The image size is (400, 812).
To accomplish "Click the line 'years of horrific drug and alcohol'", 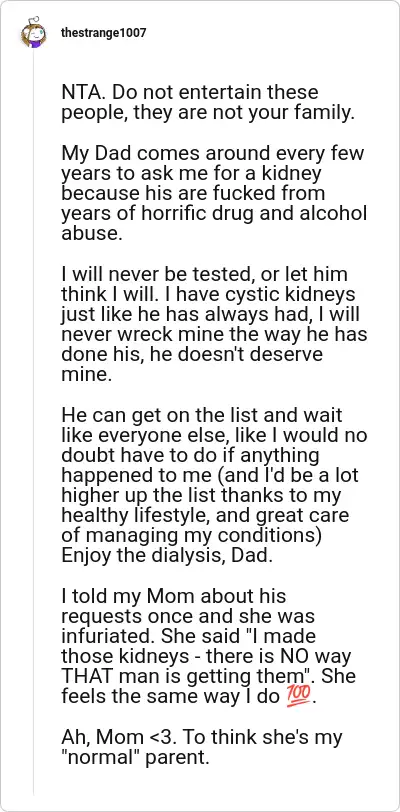I will tap(214, 213).
